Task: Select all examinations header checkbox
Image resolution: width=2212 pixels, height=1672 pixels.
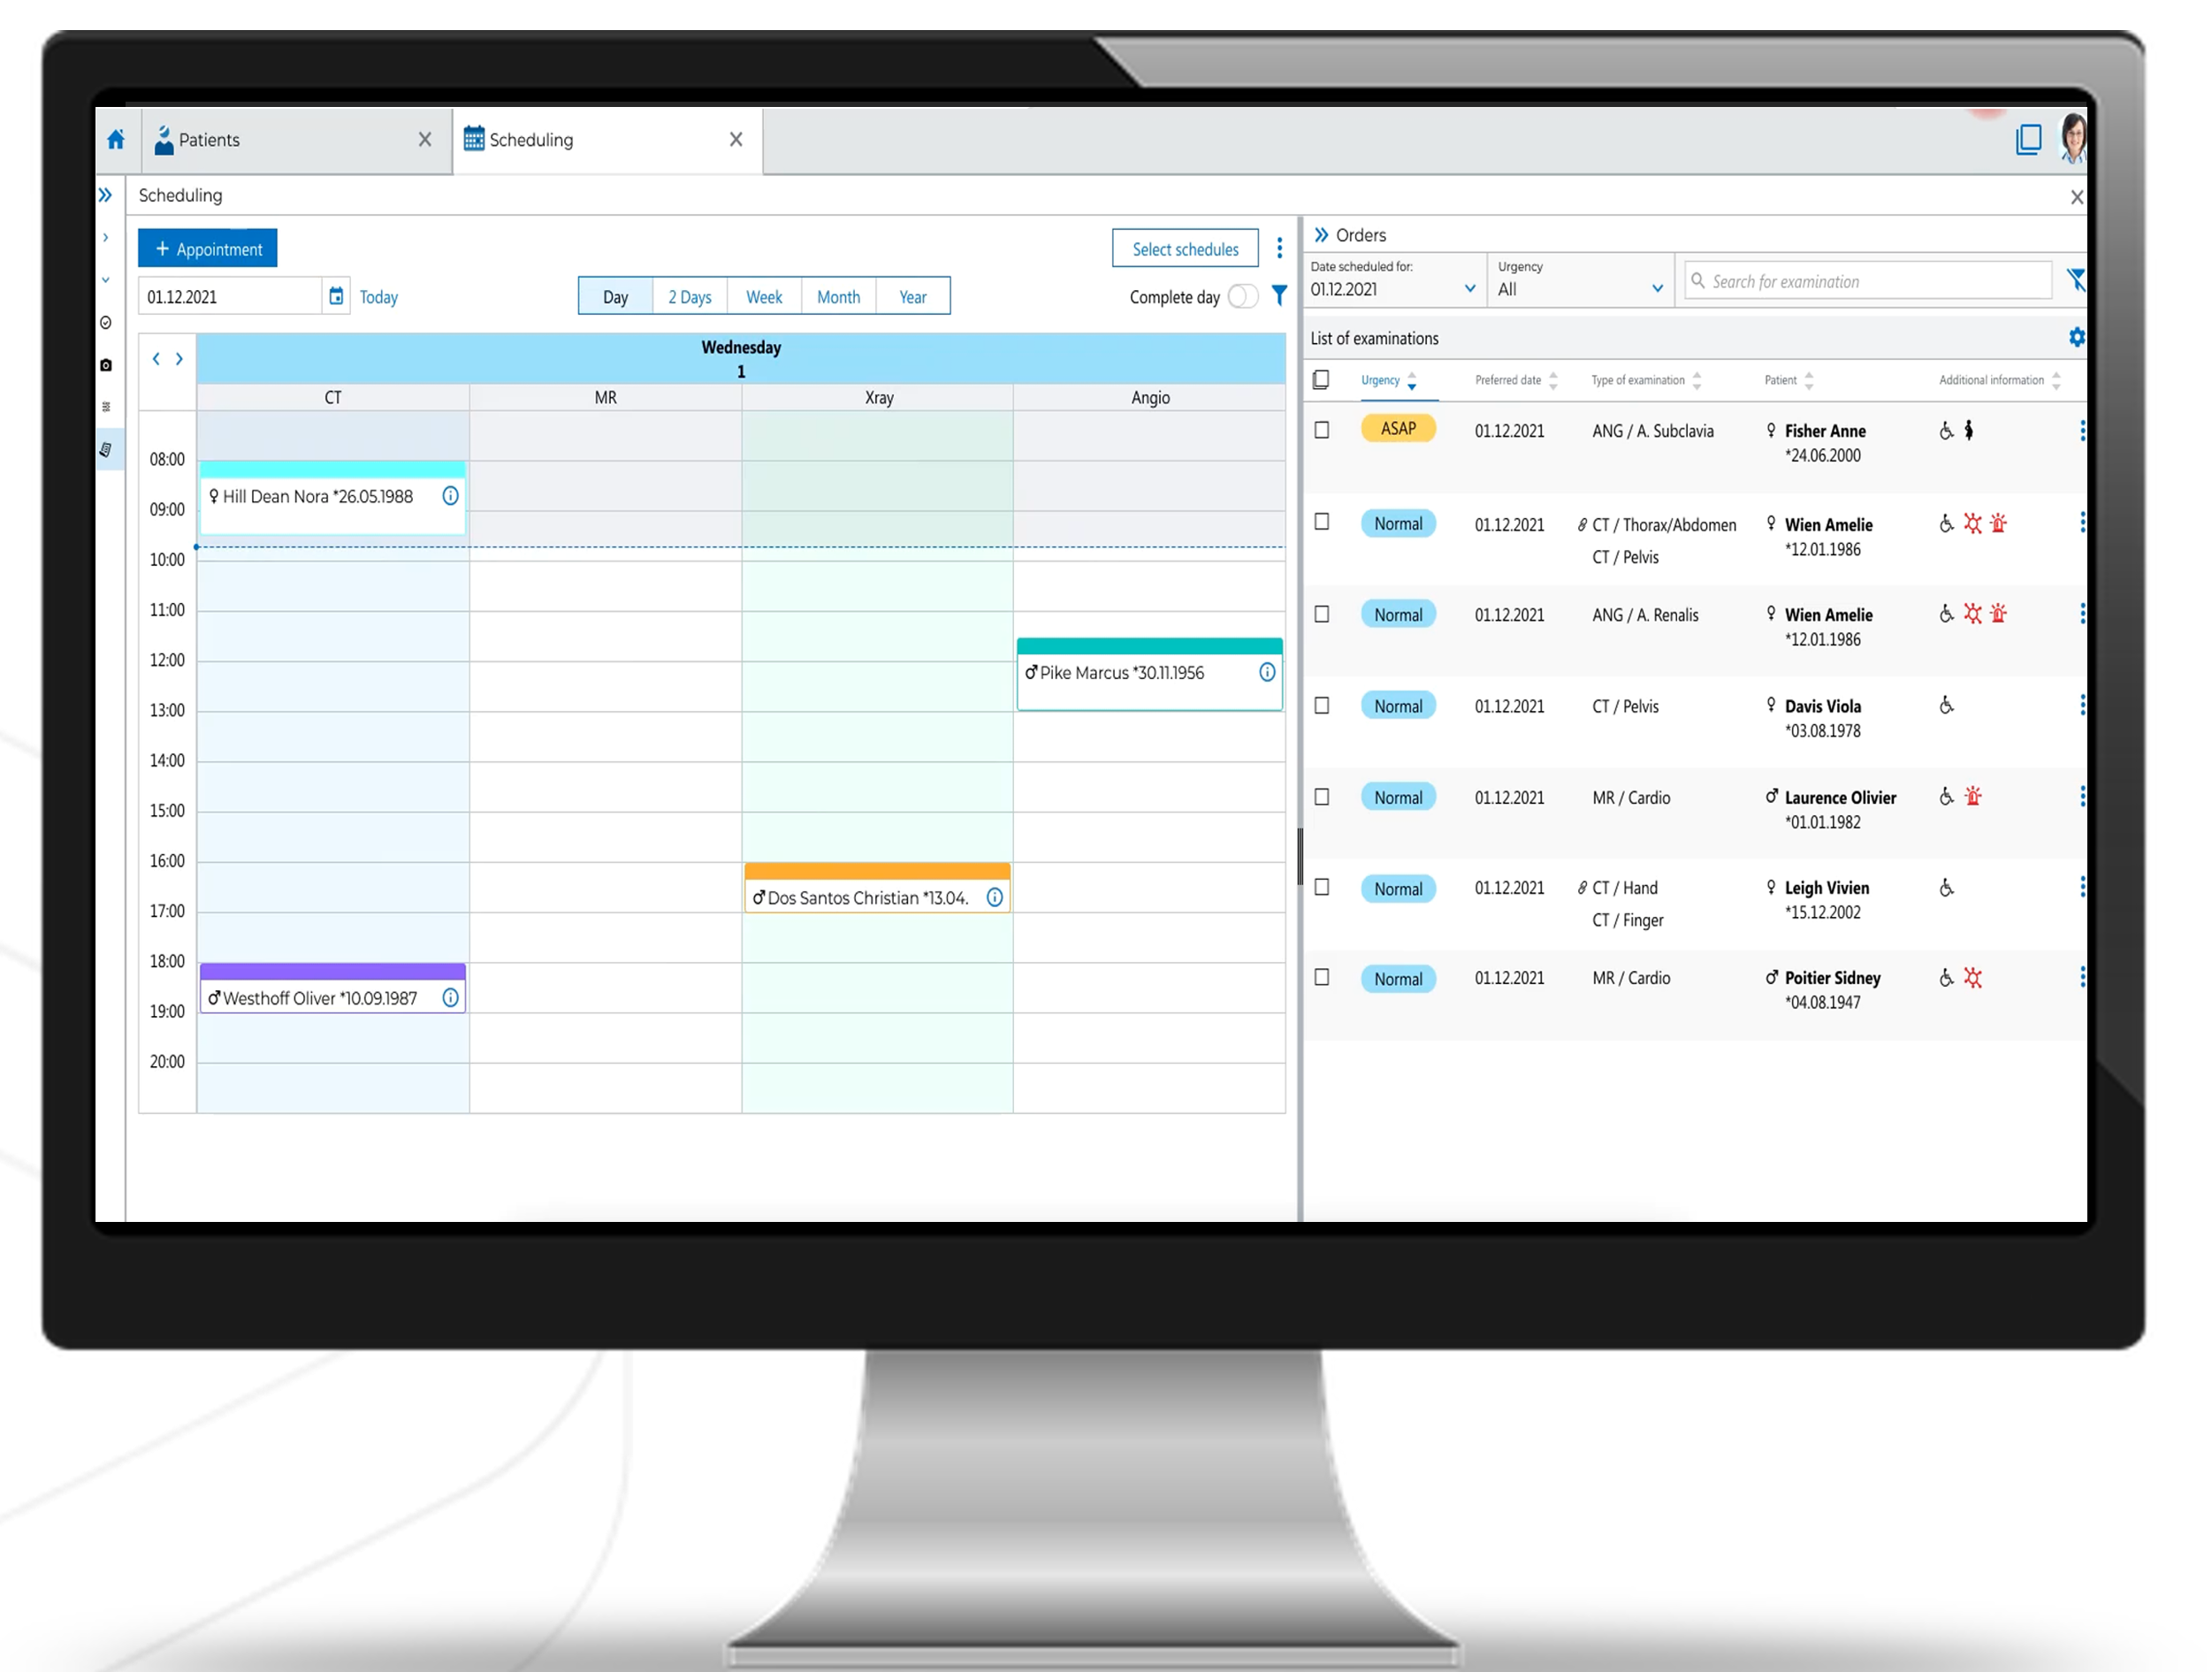Action: (1321, 380)
